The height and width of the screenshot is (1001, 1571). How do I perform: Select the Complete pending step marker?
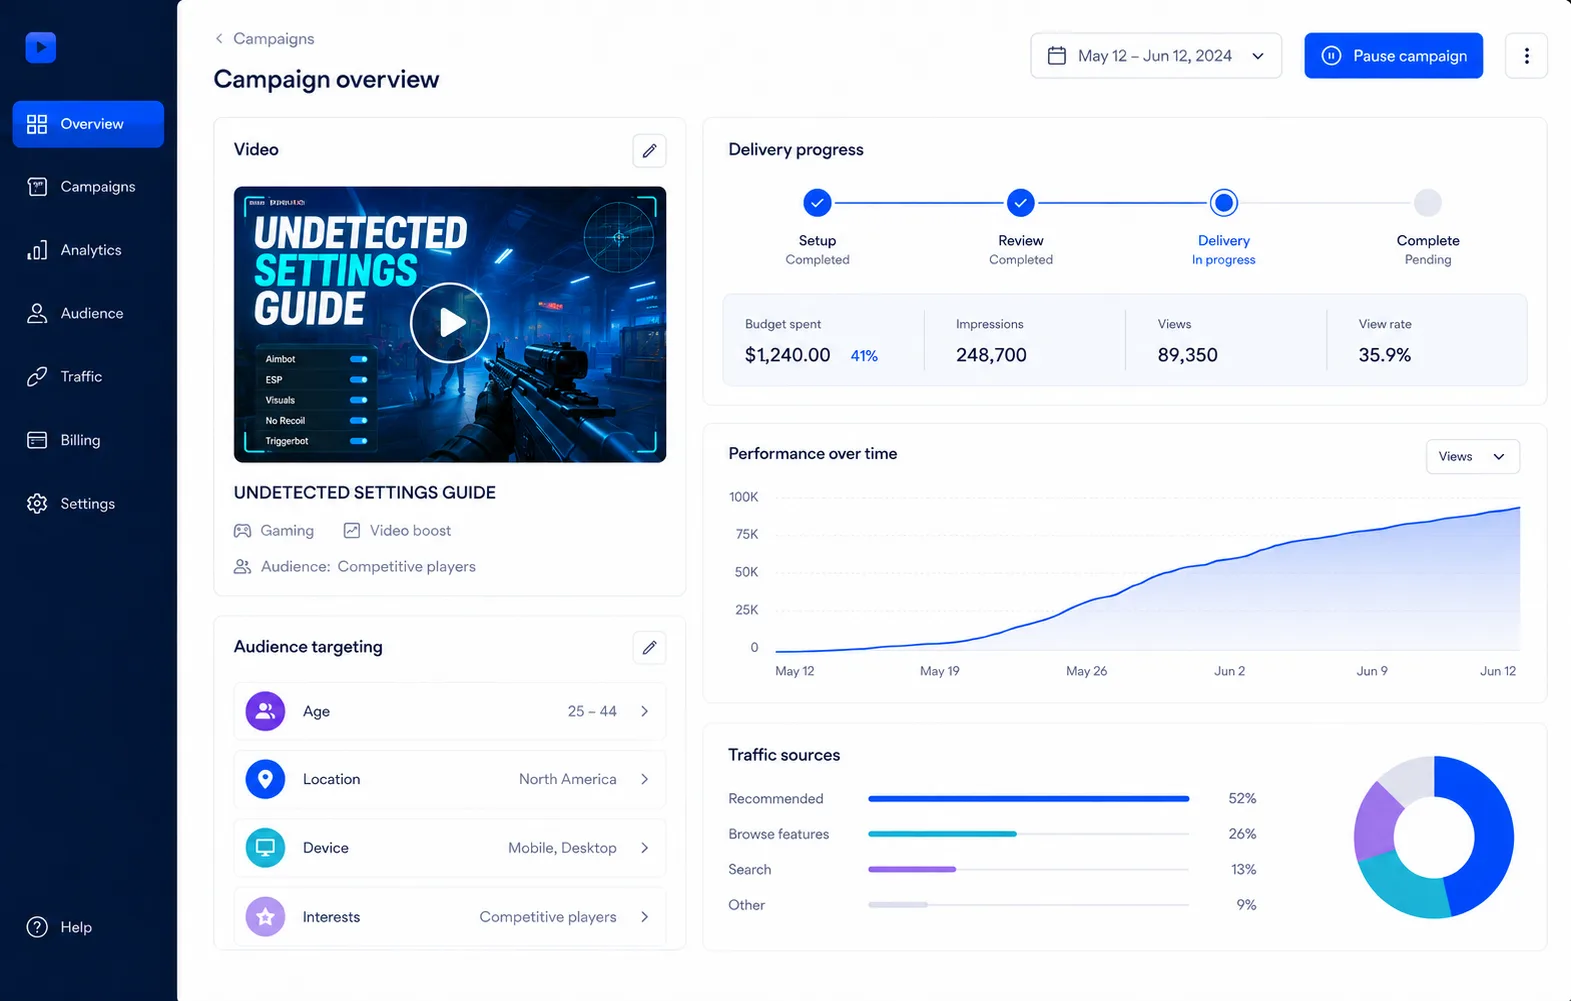coord(1427,203)
